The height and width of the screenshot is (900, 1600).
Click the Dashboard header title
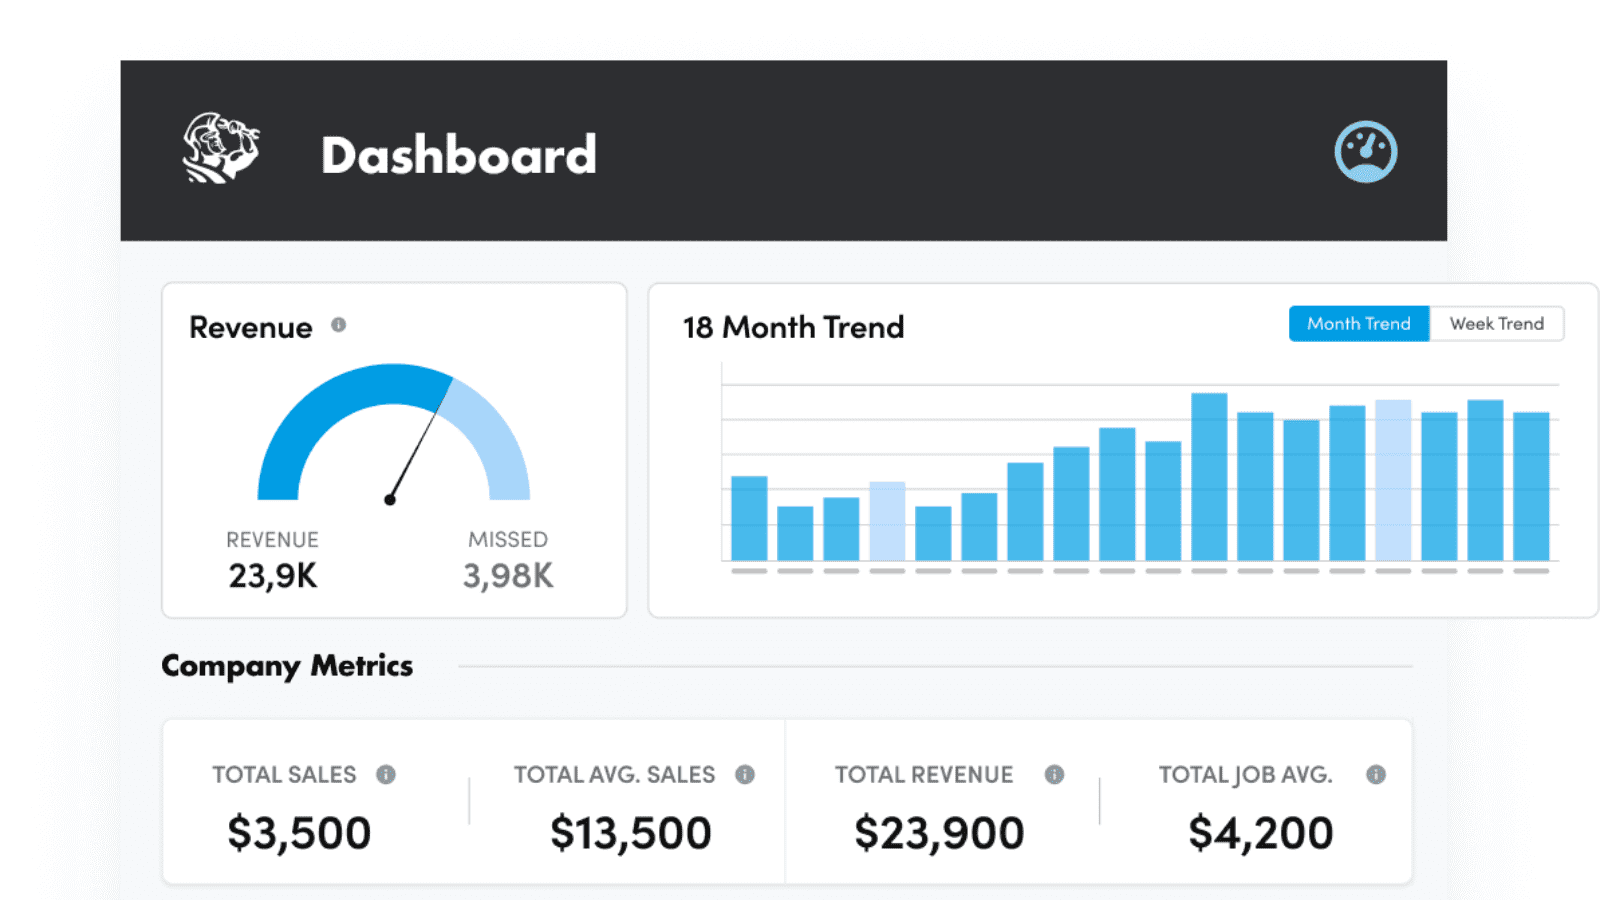point(459,155)
